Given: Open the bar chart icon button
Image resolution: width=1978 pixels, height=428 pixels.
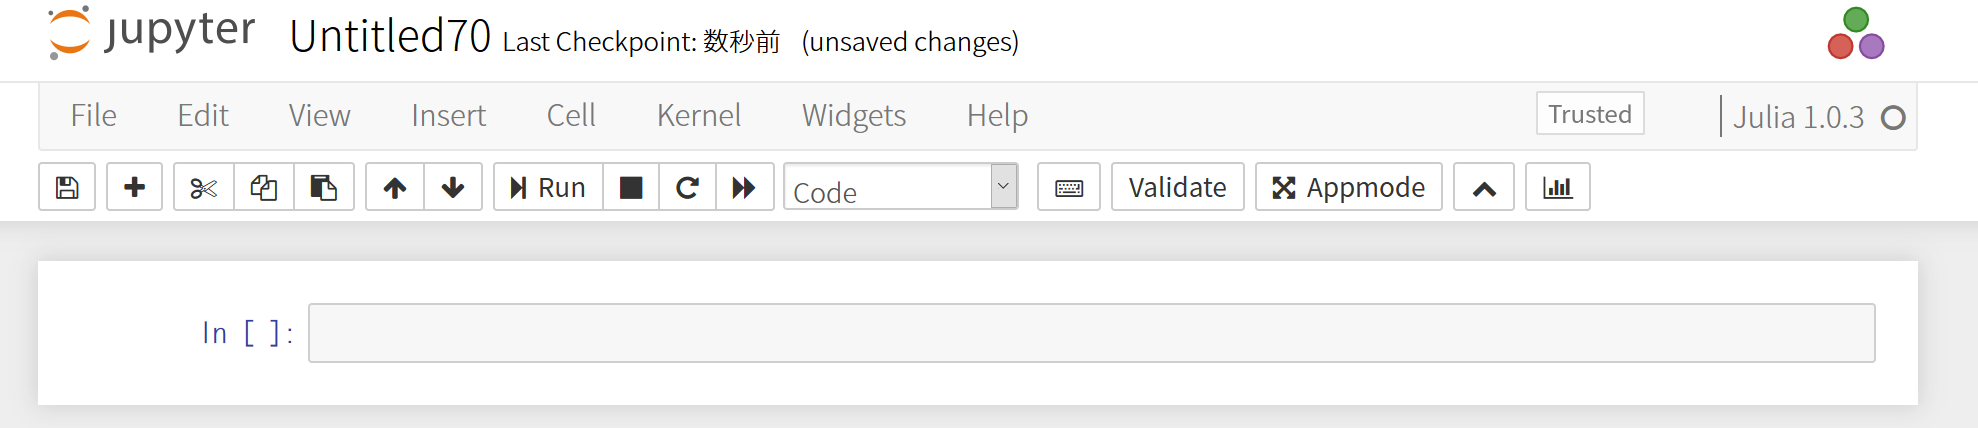Looking at the screenshot, I should [1557, 187].
